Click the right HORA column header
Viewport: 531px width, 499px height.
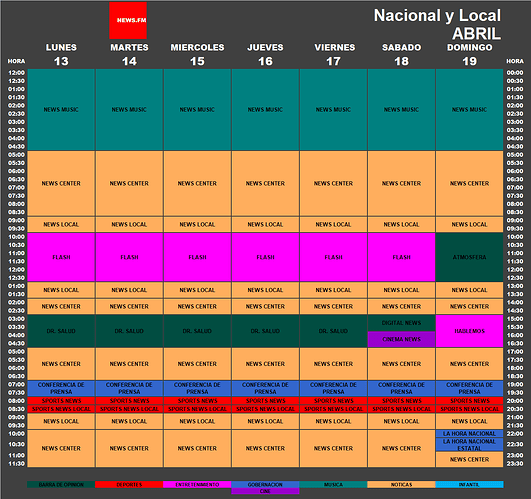(x=515, y=61)
